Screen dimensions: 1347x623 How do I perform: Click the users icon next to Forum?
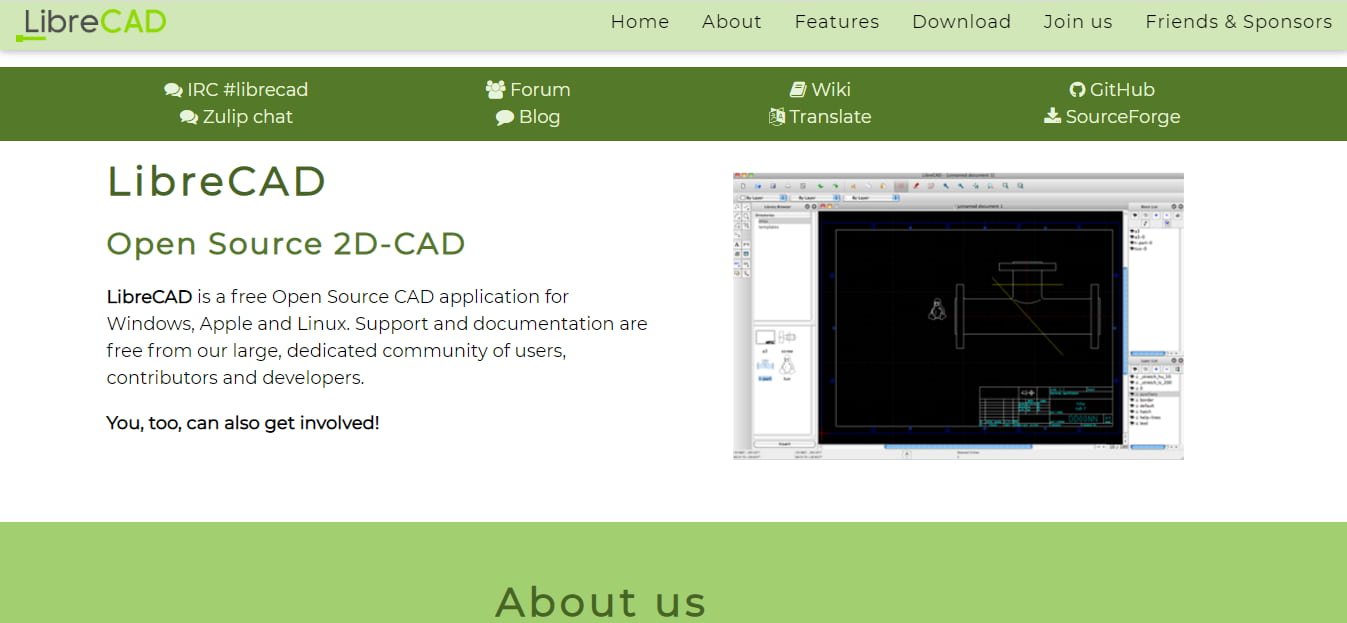(496, 90)
